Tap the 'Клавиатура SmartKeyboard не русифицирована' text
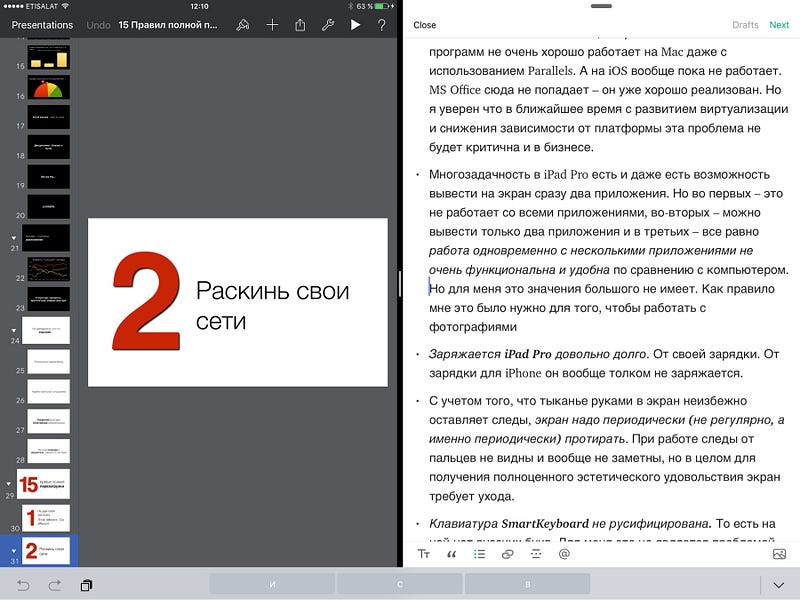 [569, 523]
